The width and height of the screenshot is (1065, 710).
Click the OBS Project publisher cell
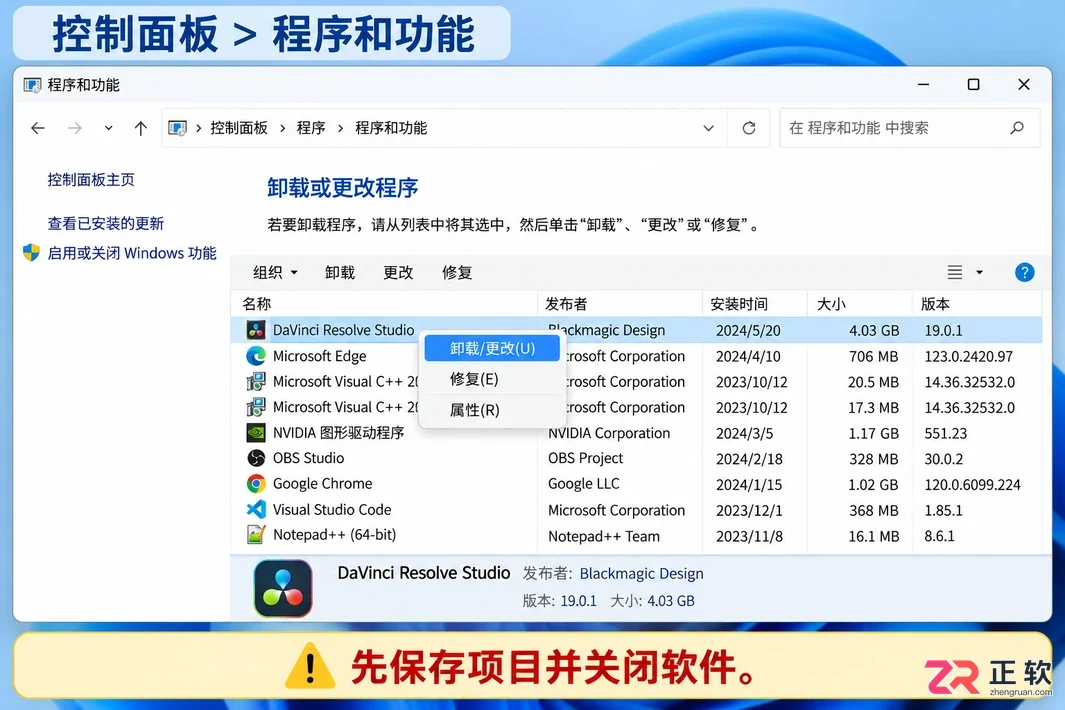585,458
